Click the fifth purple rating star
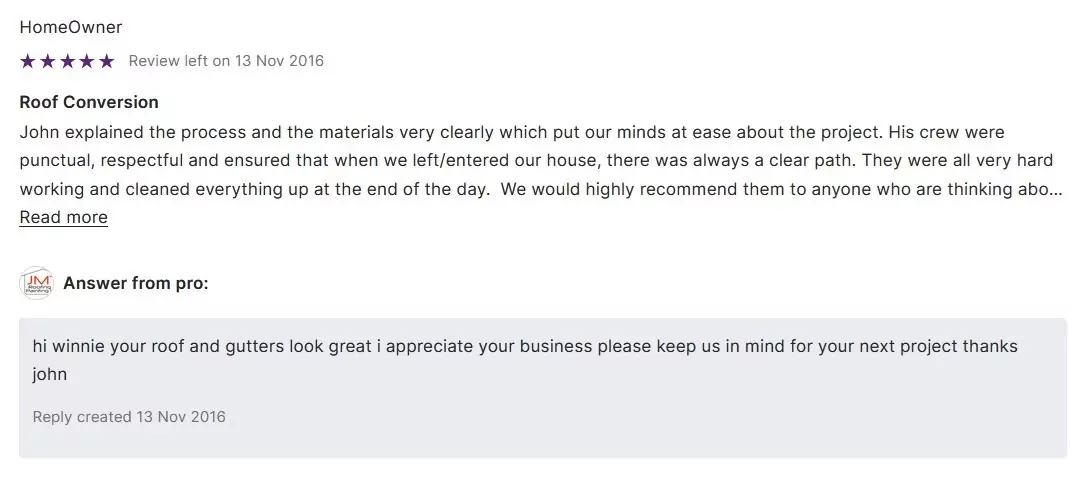The image size is (1091, 478). (x=107, y=61)
